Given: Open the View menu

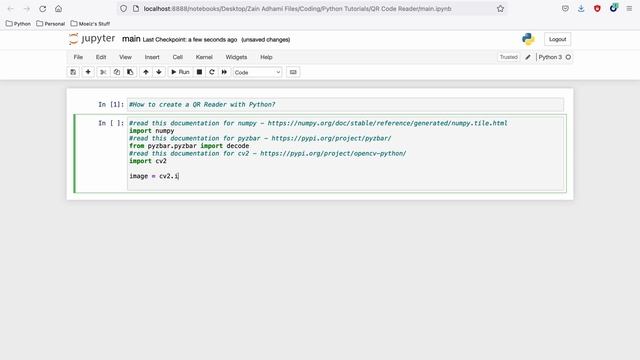Looking at the screenshot, I should pyautogui.click(x=125, y=57).
